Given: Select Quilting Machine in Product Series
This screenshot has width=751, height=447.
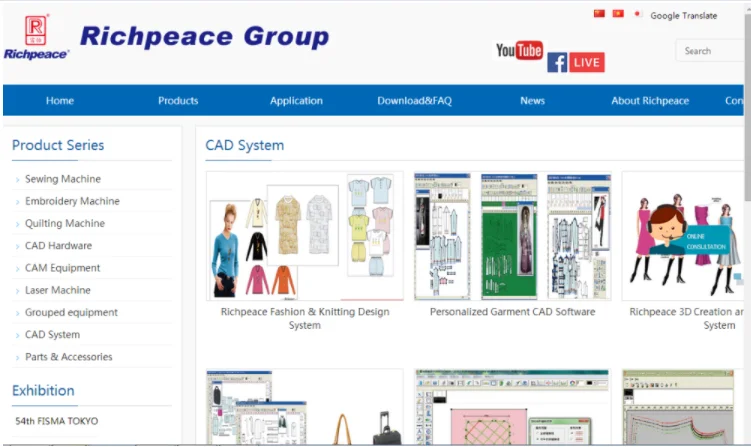Looking at the screenshot, I should point(65,223).
